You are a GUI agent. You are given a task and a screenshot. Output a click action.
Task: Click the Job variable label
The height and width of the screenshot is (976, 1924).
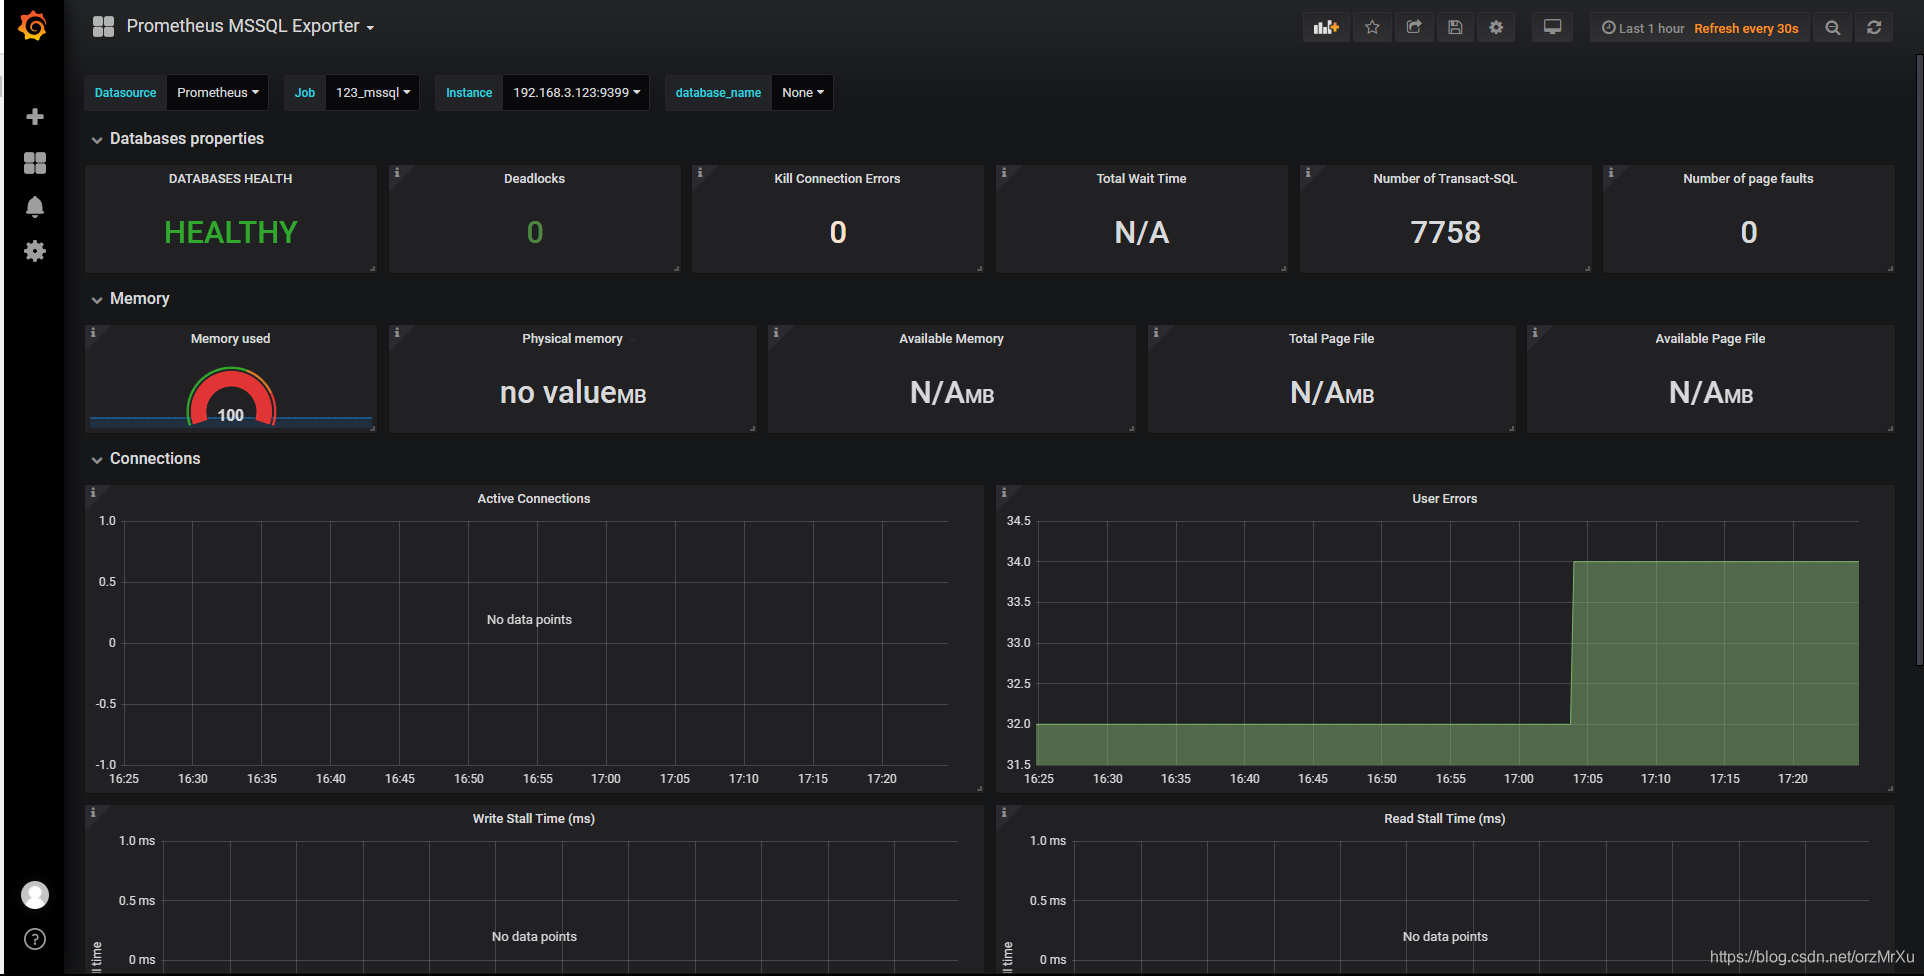[305, 93]
